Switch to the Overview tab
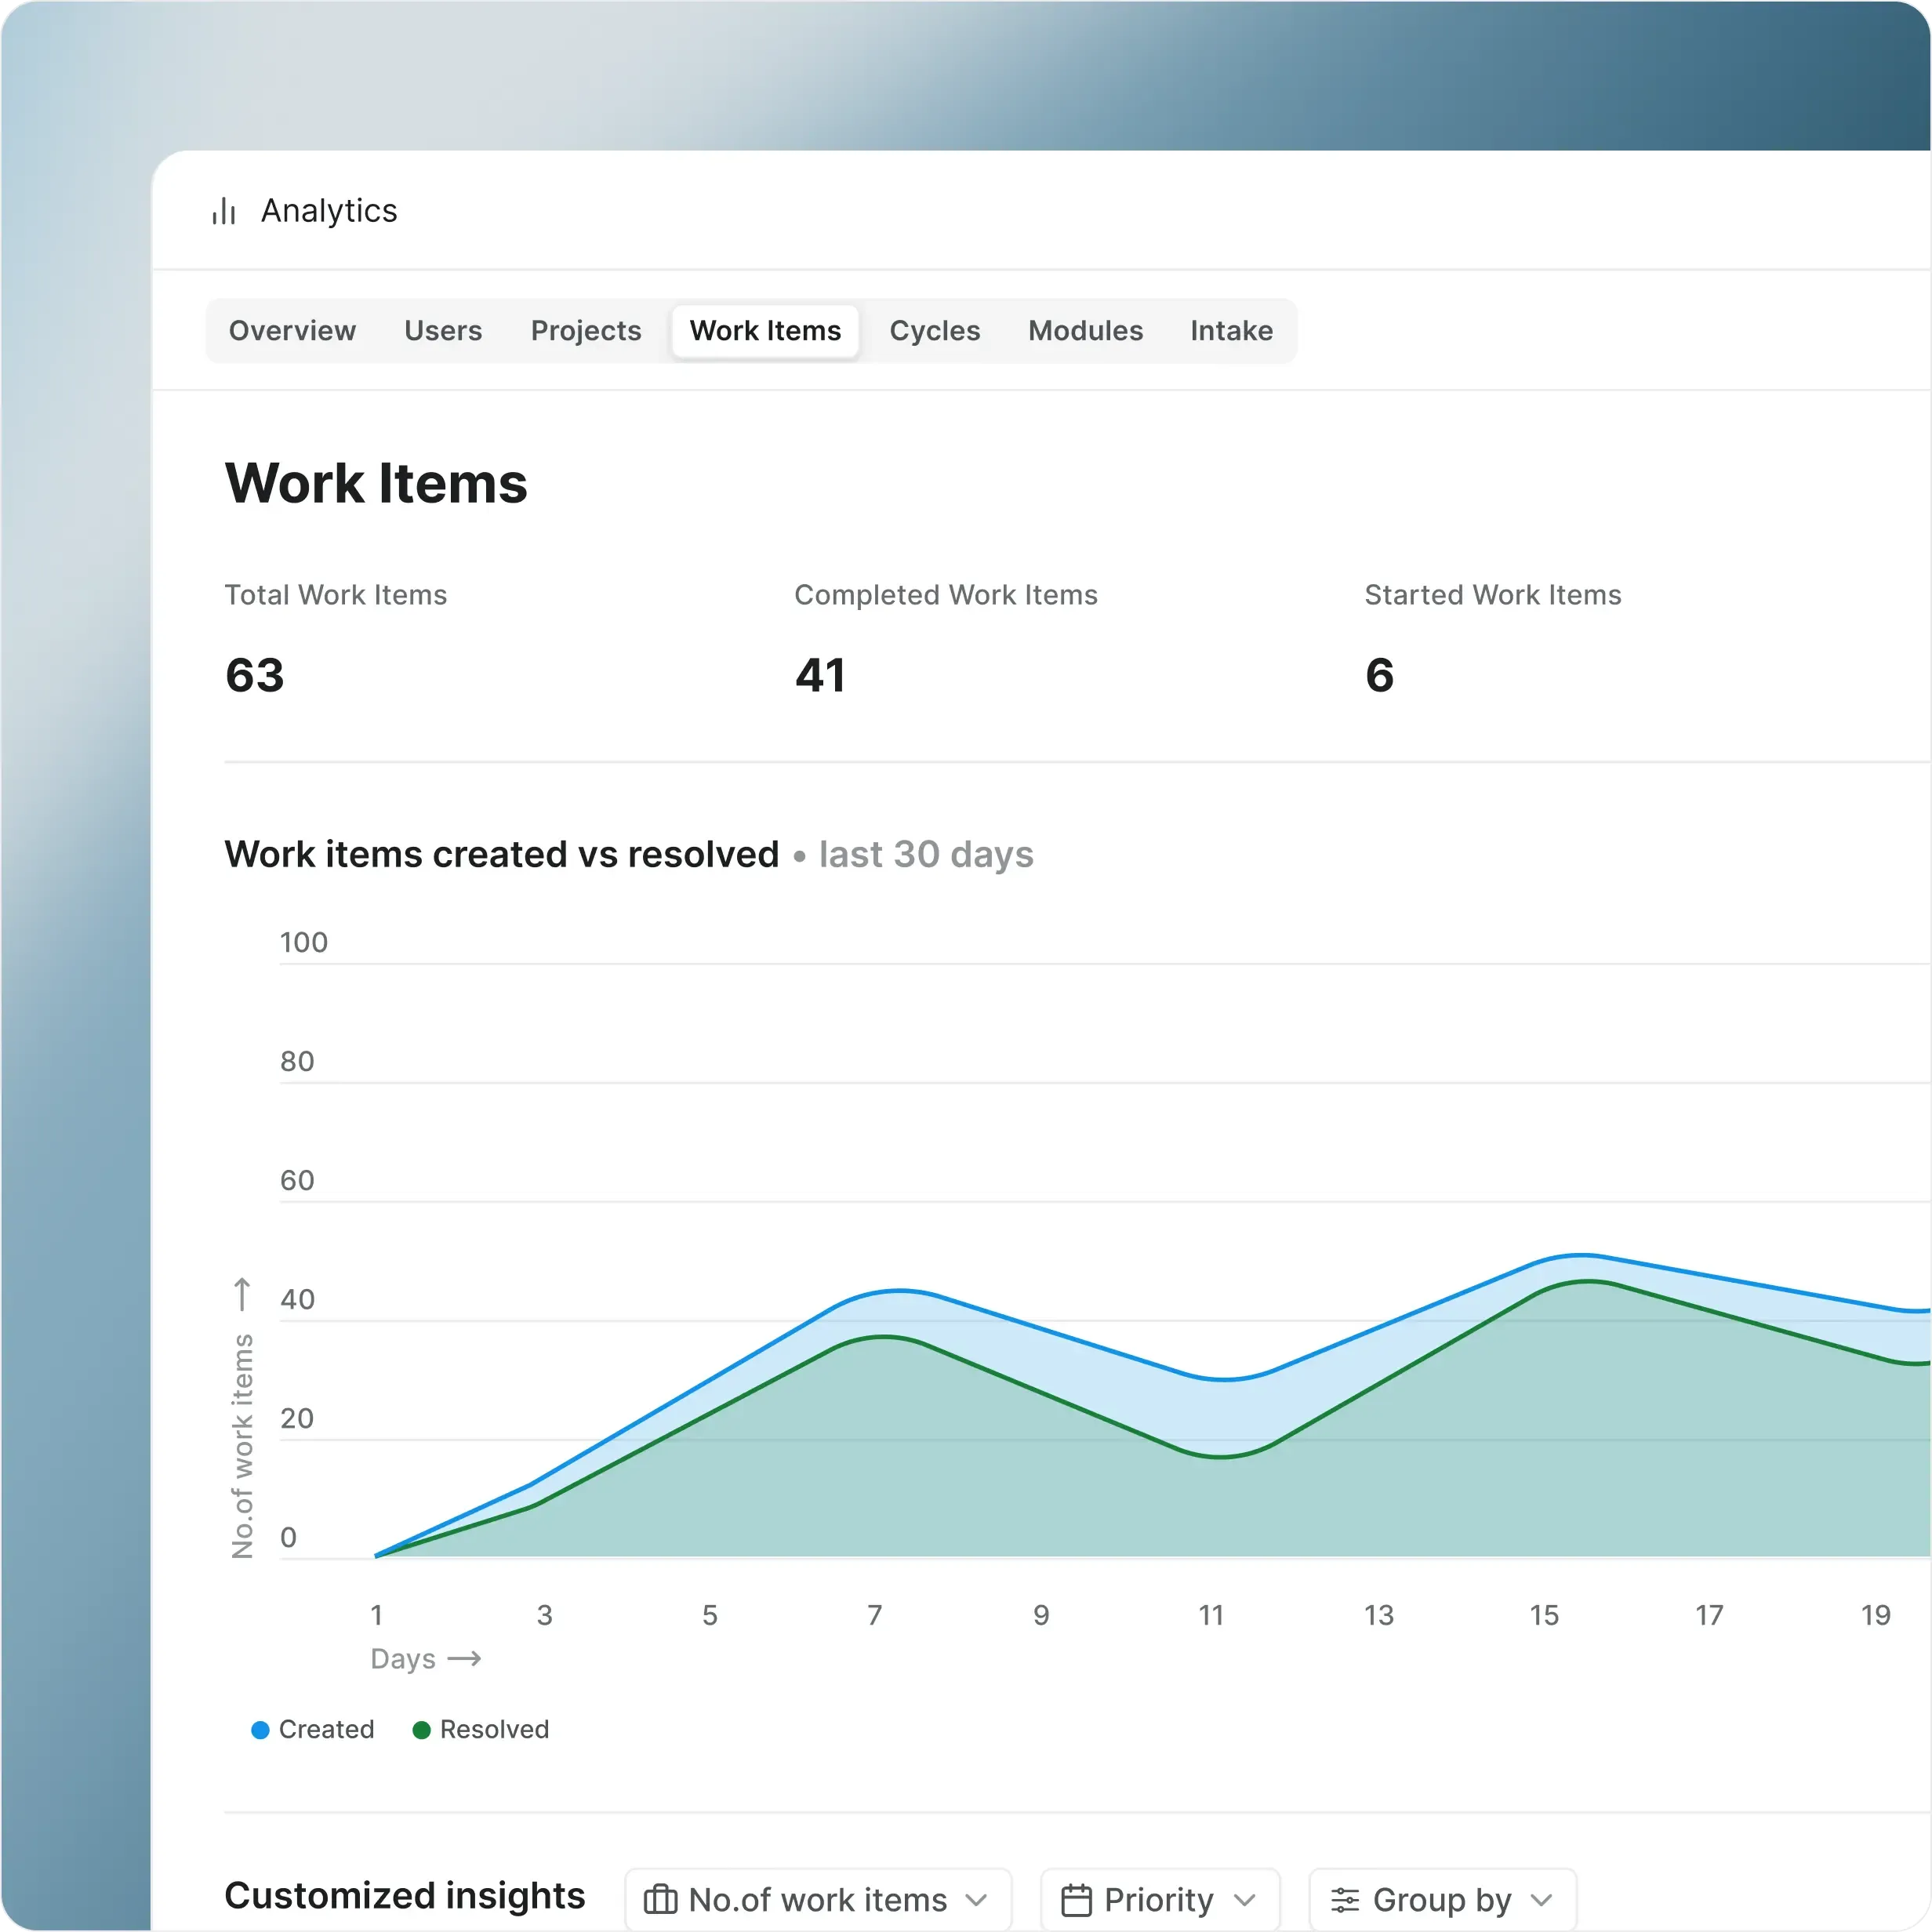 point(292,331)
